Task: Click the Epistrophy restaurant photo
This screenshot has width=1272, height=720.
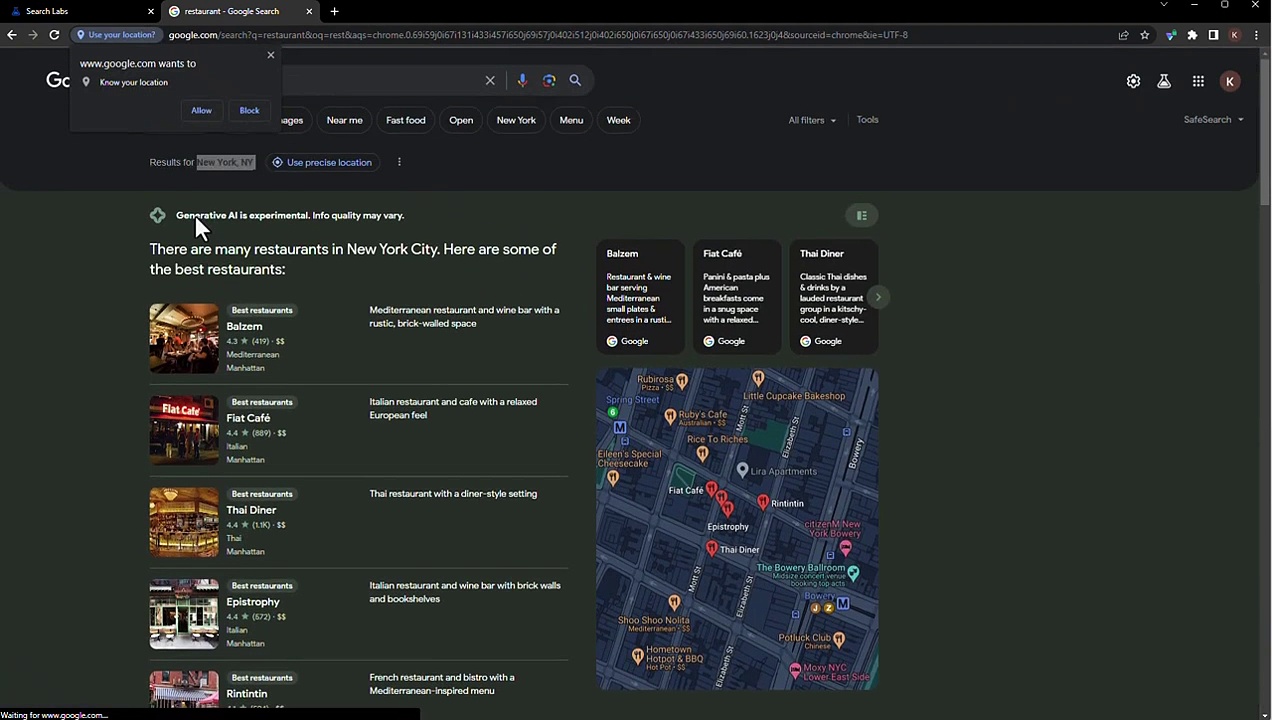Action: 184,615
